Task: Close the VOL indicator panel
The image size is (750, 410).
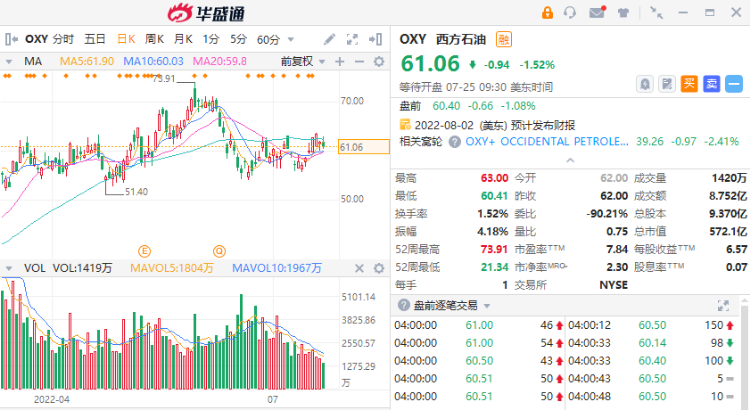Action: (359, 268)
